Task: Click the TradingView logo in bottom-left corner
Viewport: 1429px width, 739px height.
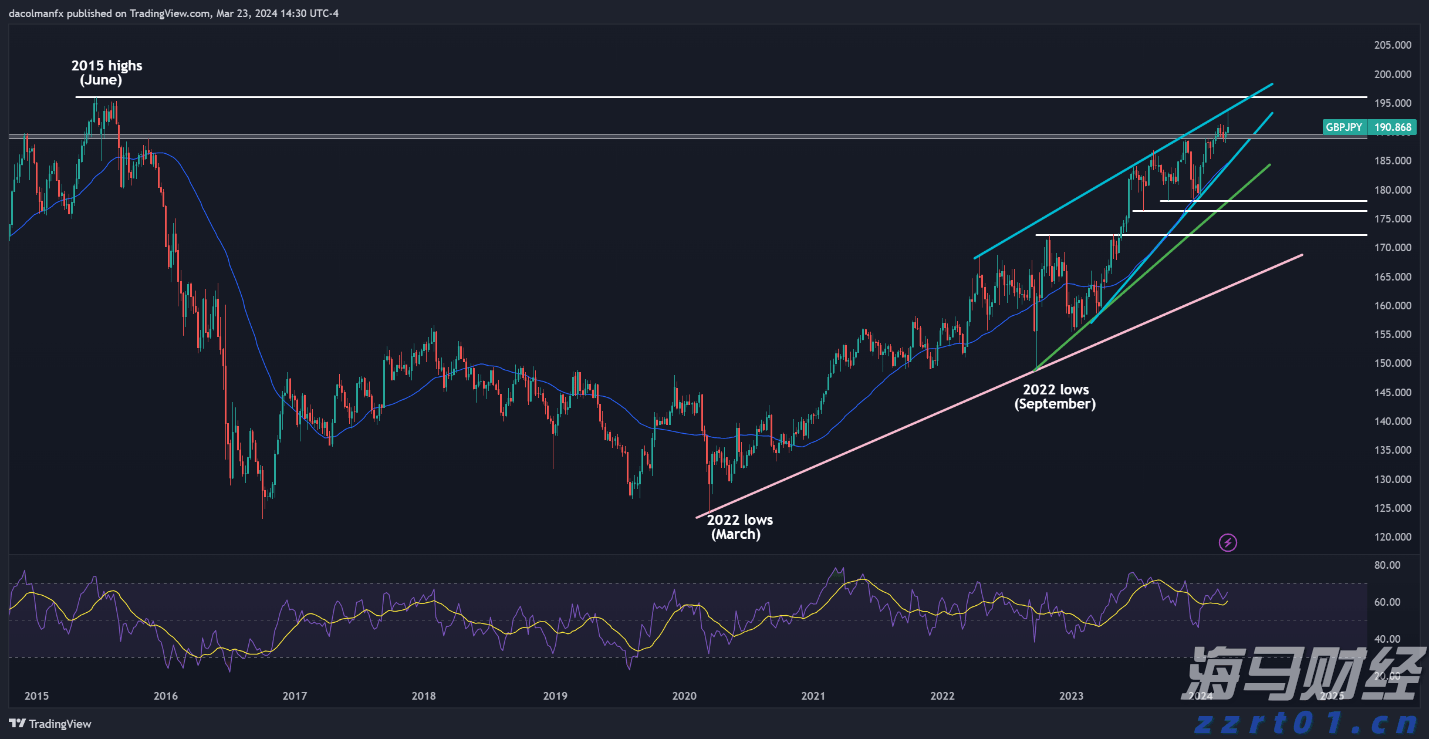Action: click(x=50, y=724)
